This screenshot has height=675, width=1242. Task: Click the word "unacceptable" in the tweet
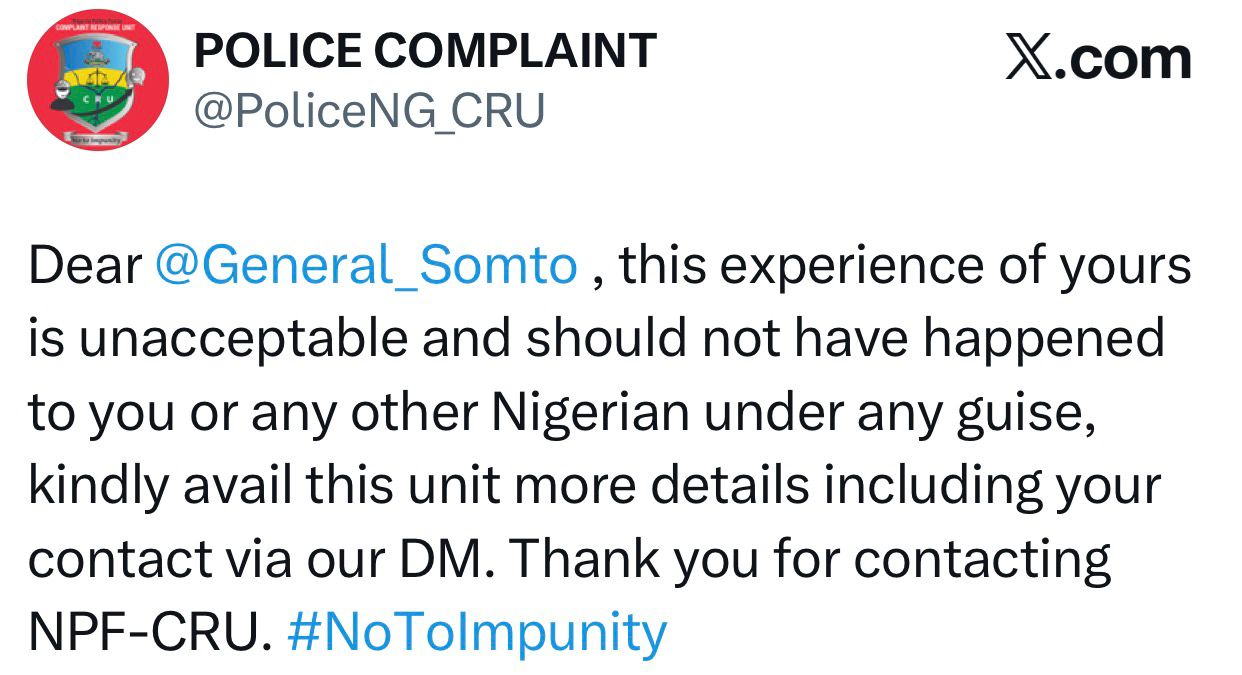(244, 339)
